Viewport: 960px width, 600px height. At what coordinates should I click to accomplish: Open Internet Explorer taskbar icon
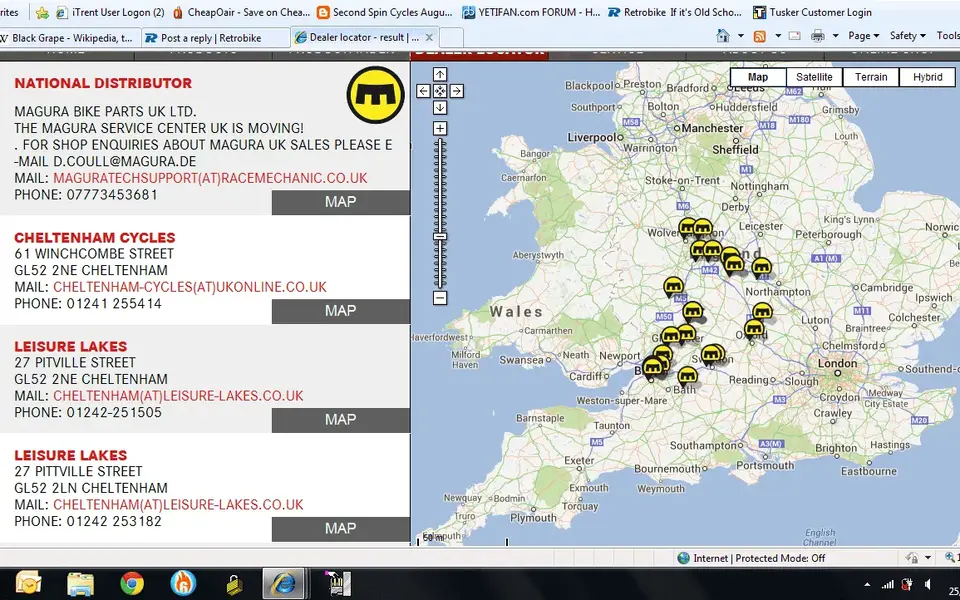pos(283,583)
